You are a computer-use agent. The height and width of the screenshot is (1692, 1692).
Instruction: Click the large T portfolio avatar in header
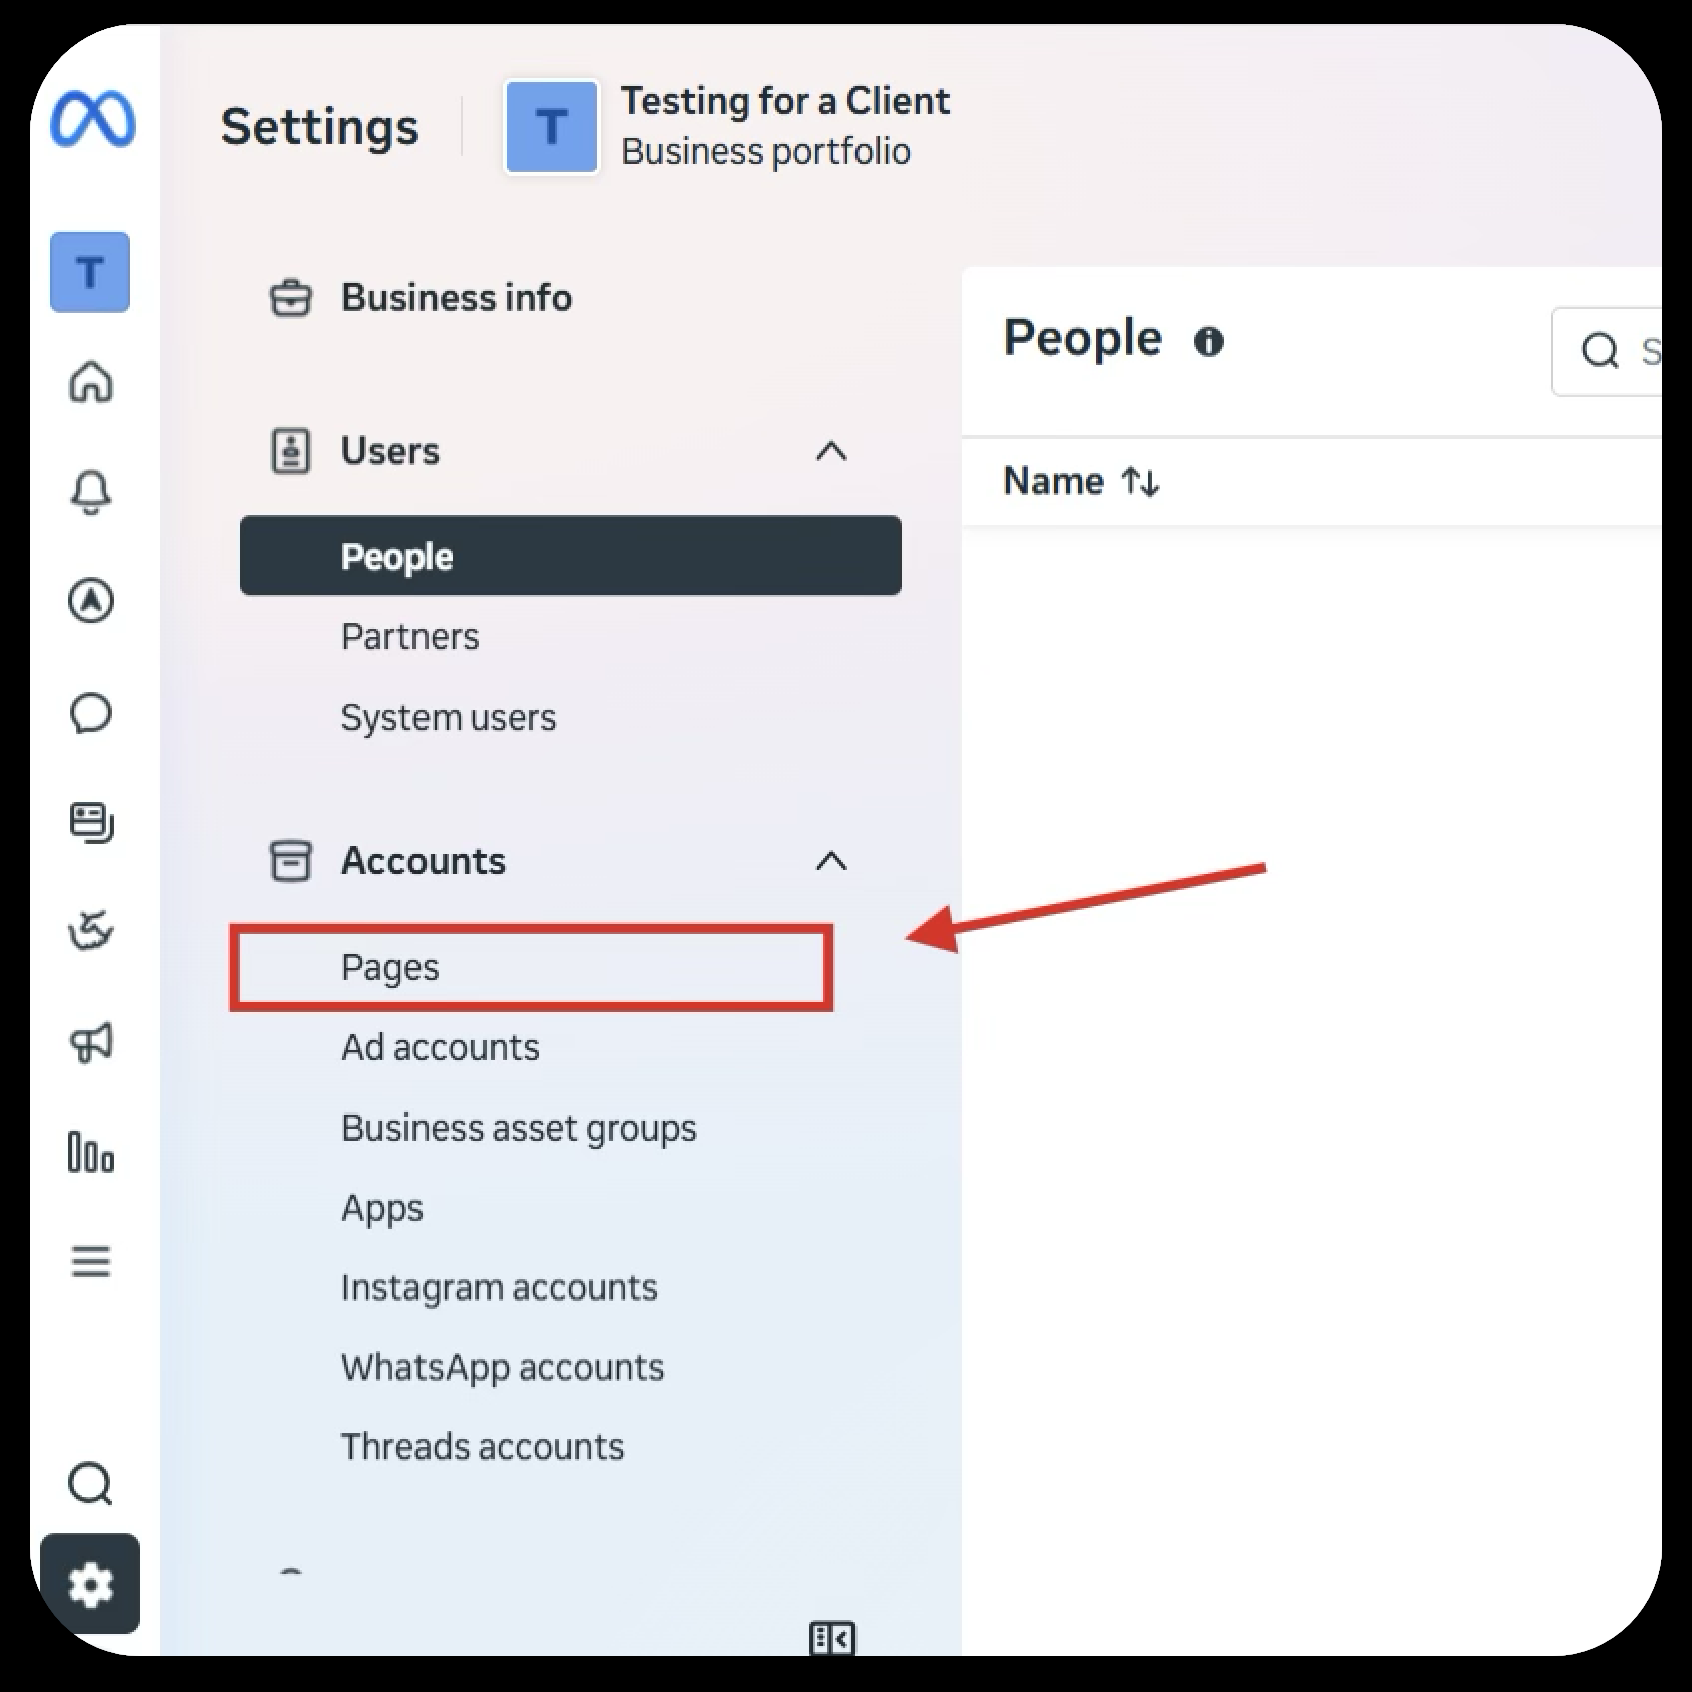point(552,127)
